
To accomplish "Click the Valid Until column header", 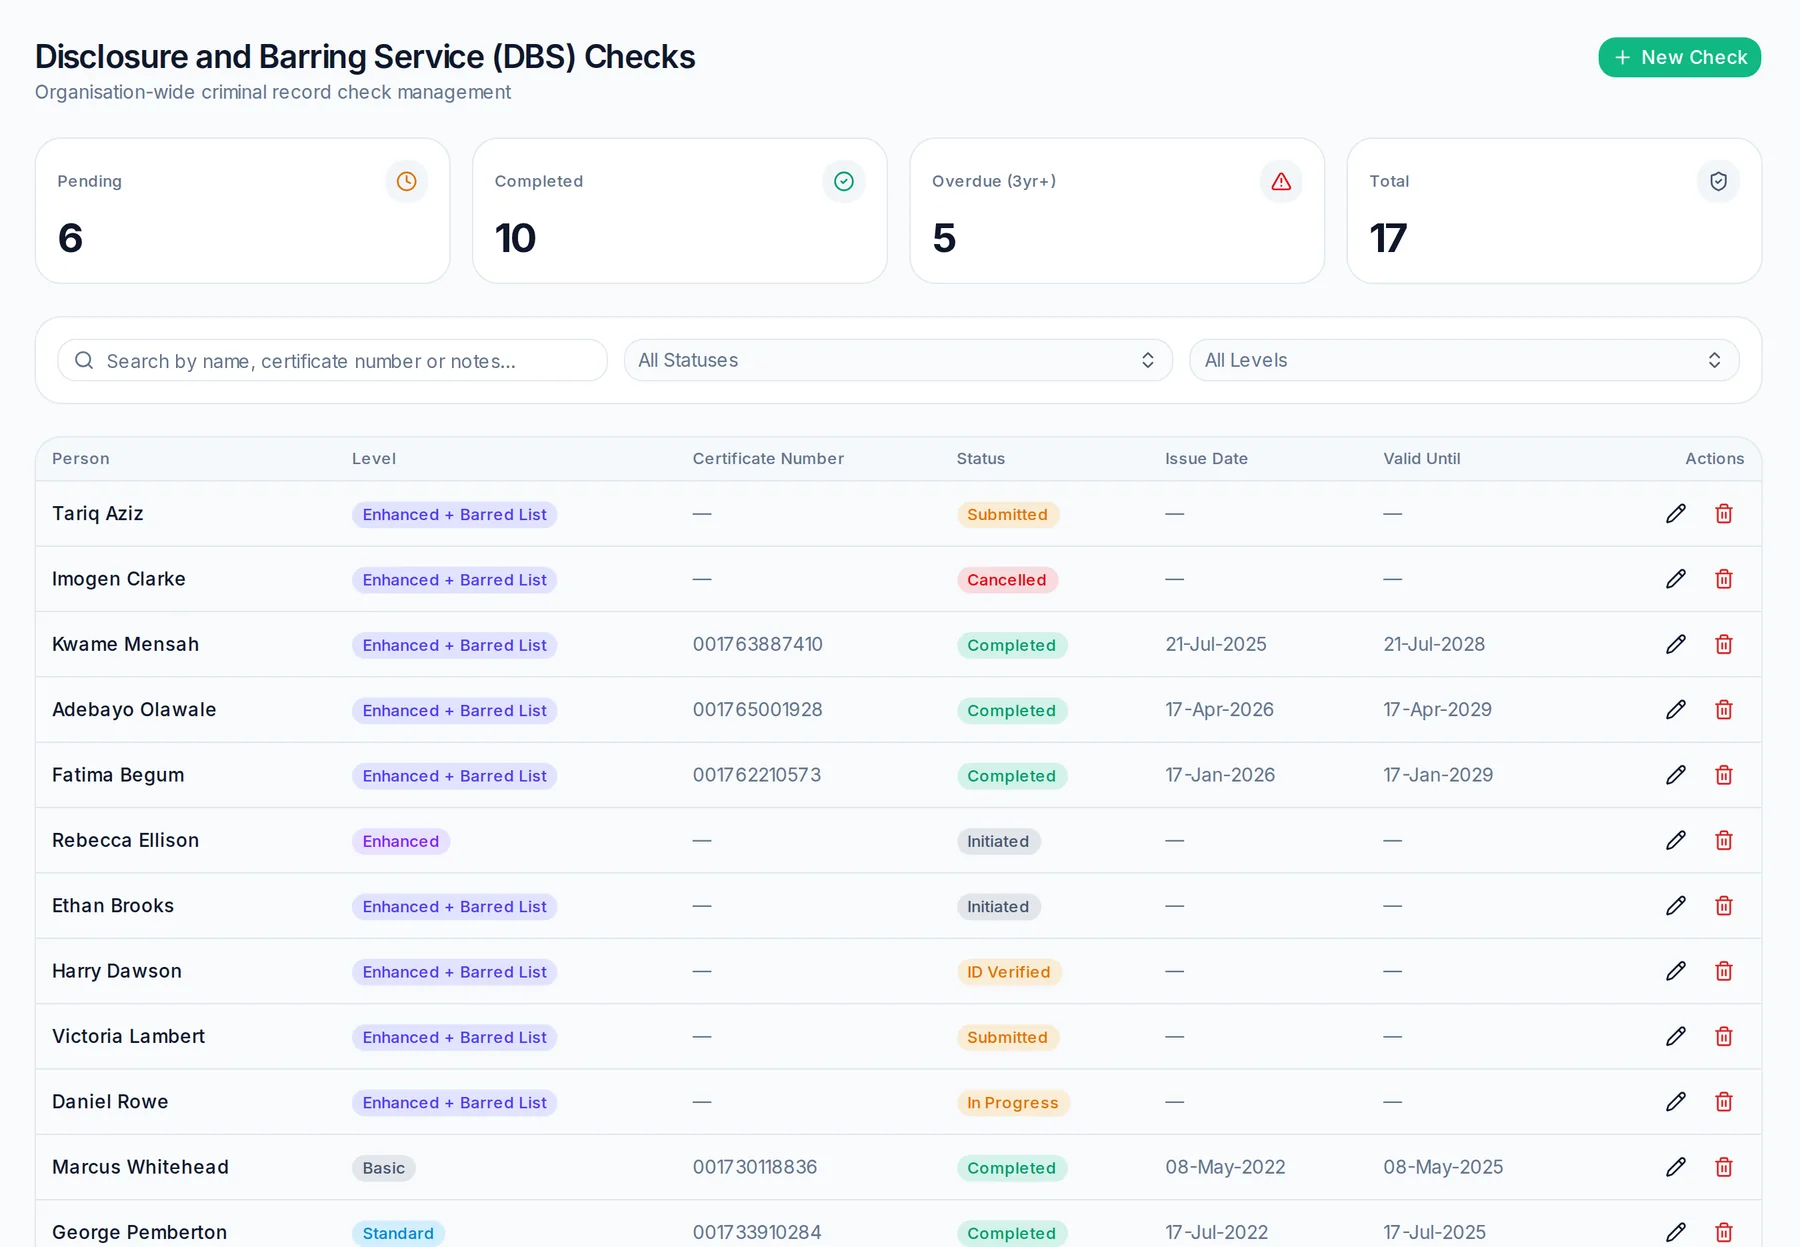I will (1422, 459).
